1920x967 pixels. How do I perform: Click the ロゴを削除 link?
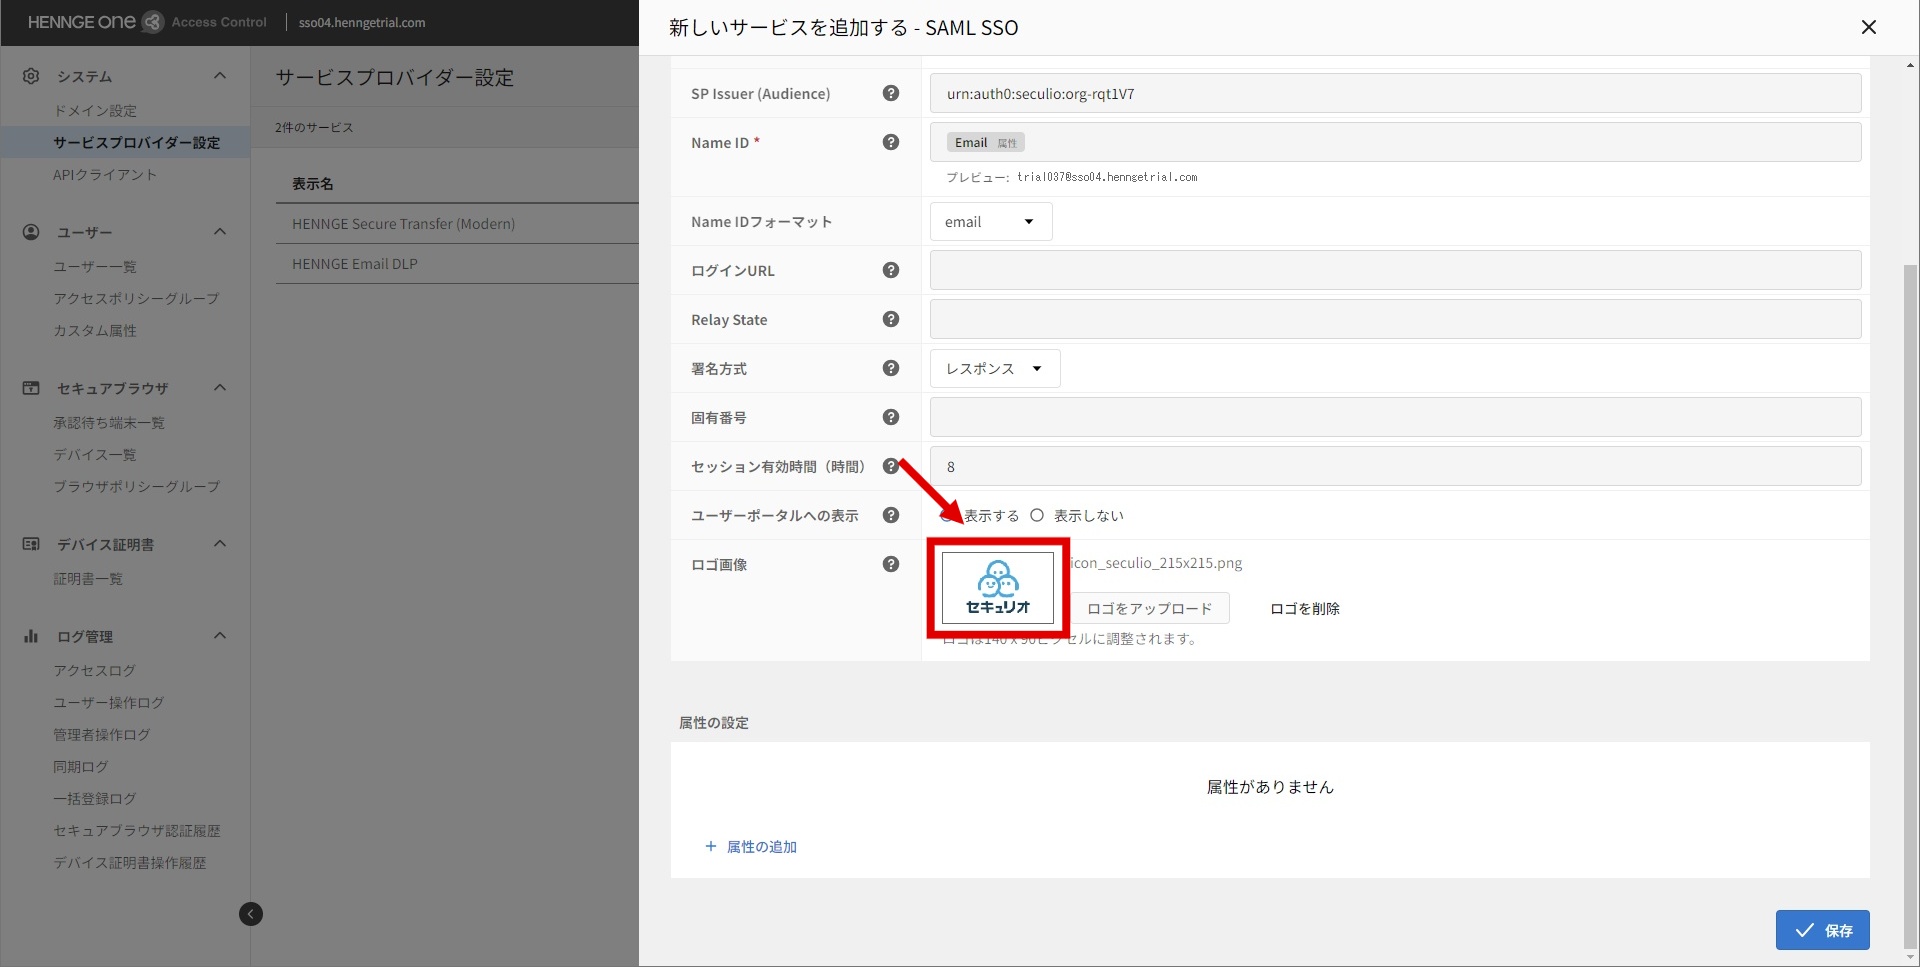1304,608
